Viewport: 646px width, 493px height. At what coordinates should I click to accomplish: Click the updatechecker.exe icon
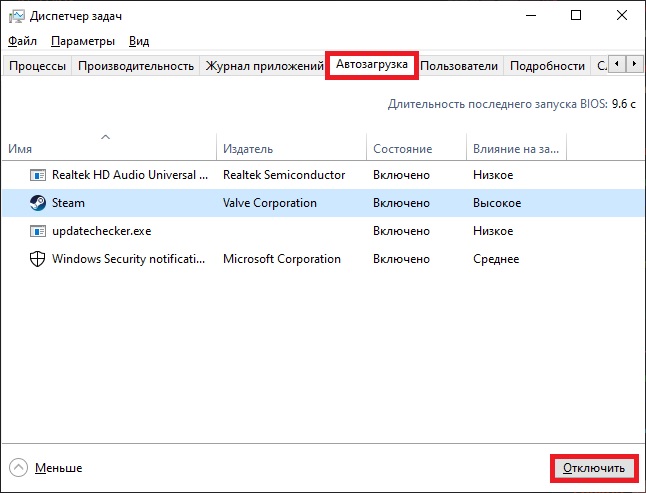tap(38, 231)
